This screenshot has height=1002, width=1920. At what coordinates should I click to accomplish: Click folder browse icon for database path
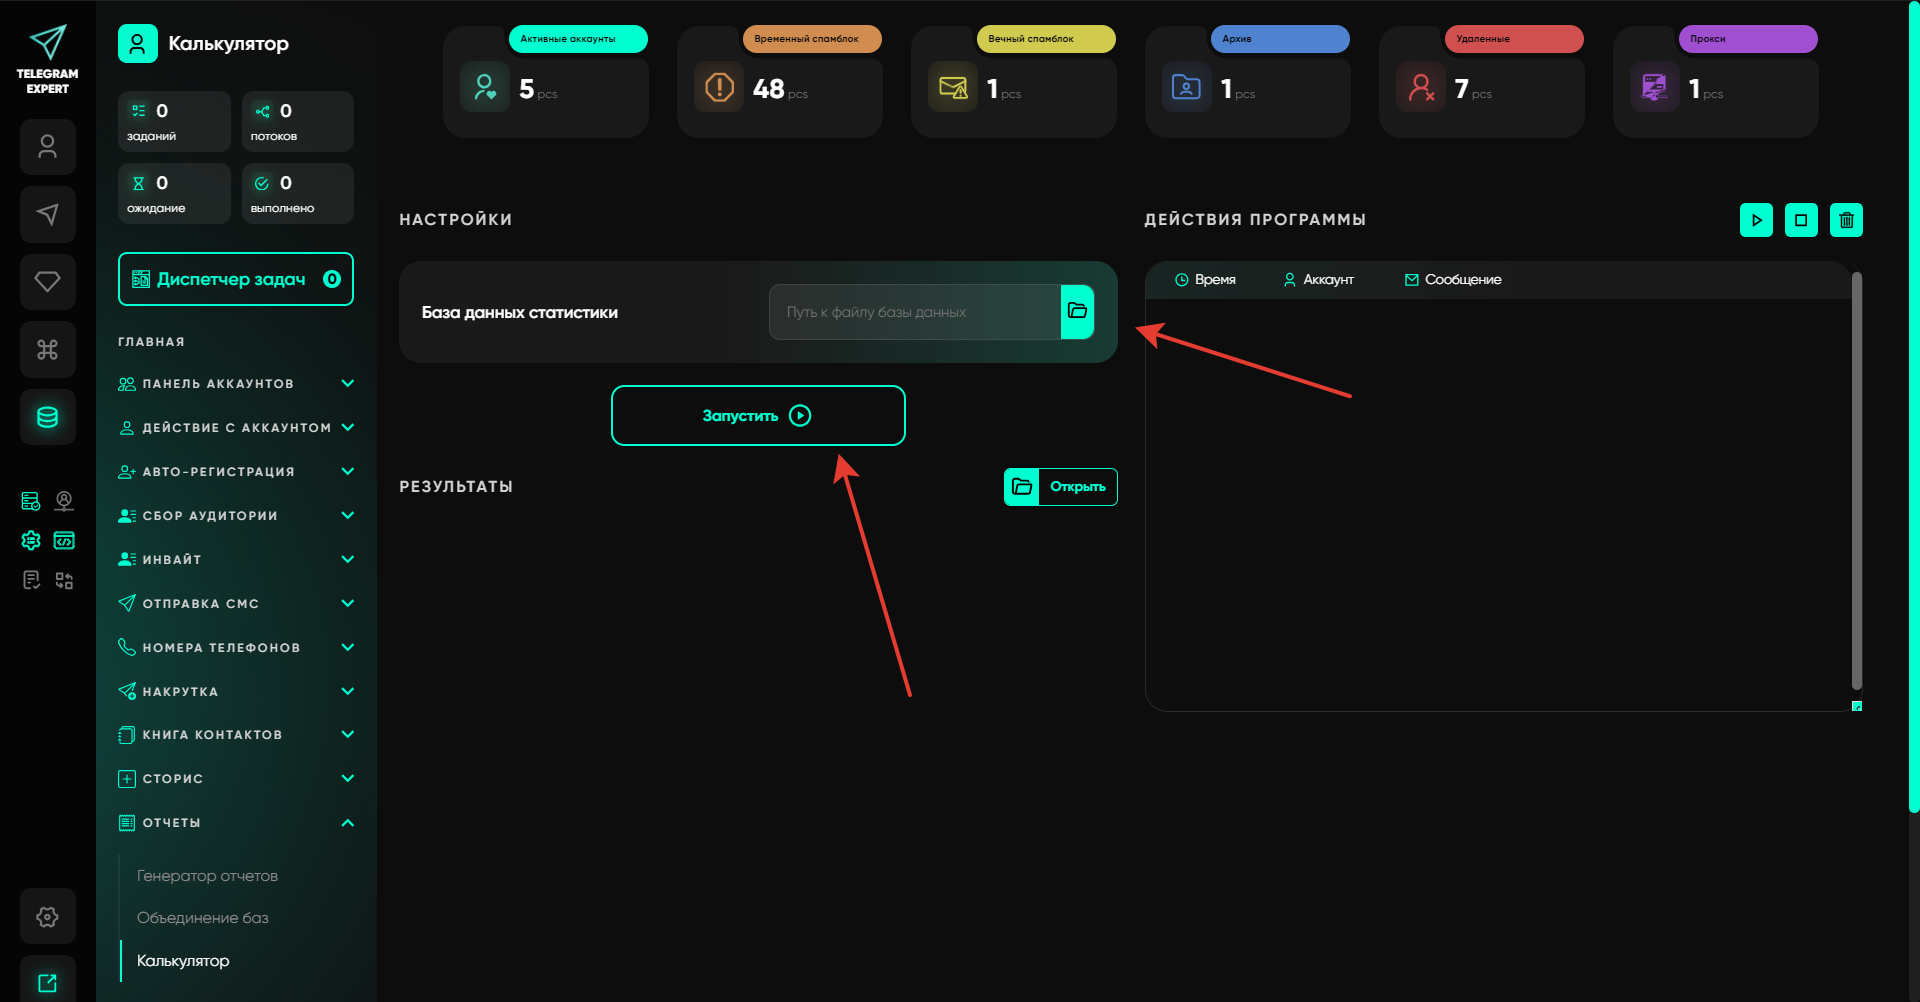(1077, 311)
